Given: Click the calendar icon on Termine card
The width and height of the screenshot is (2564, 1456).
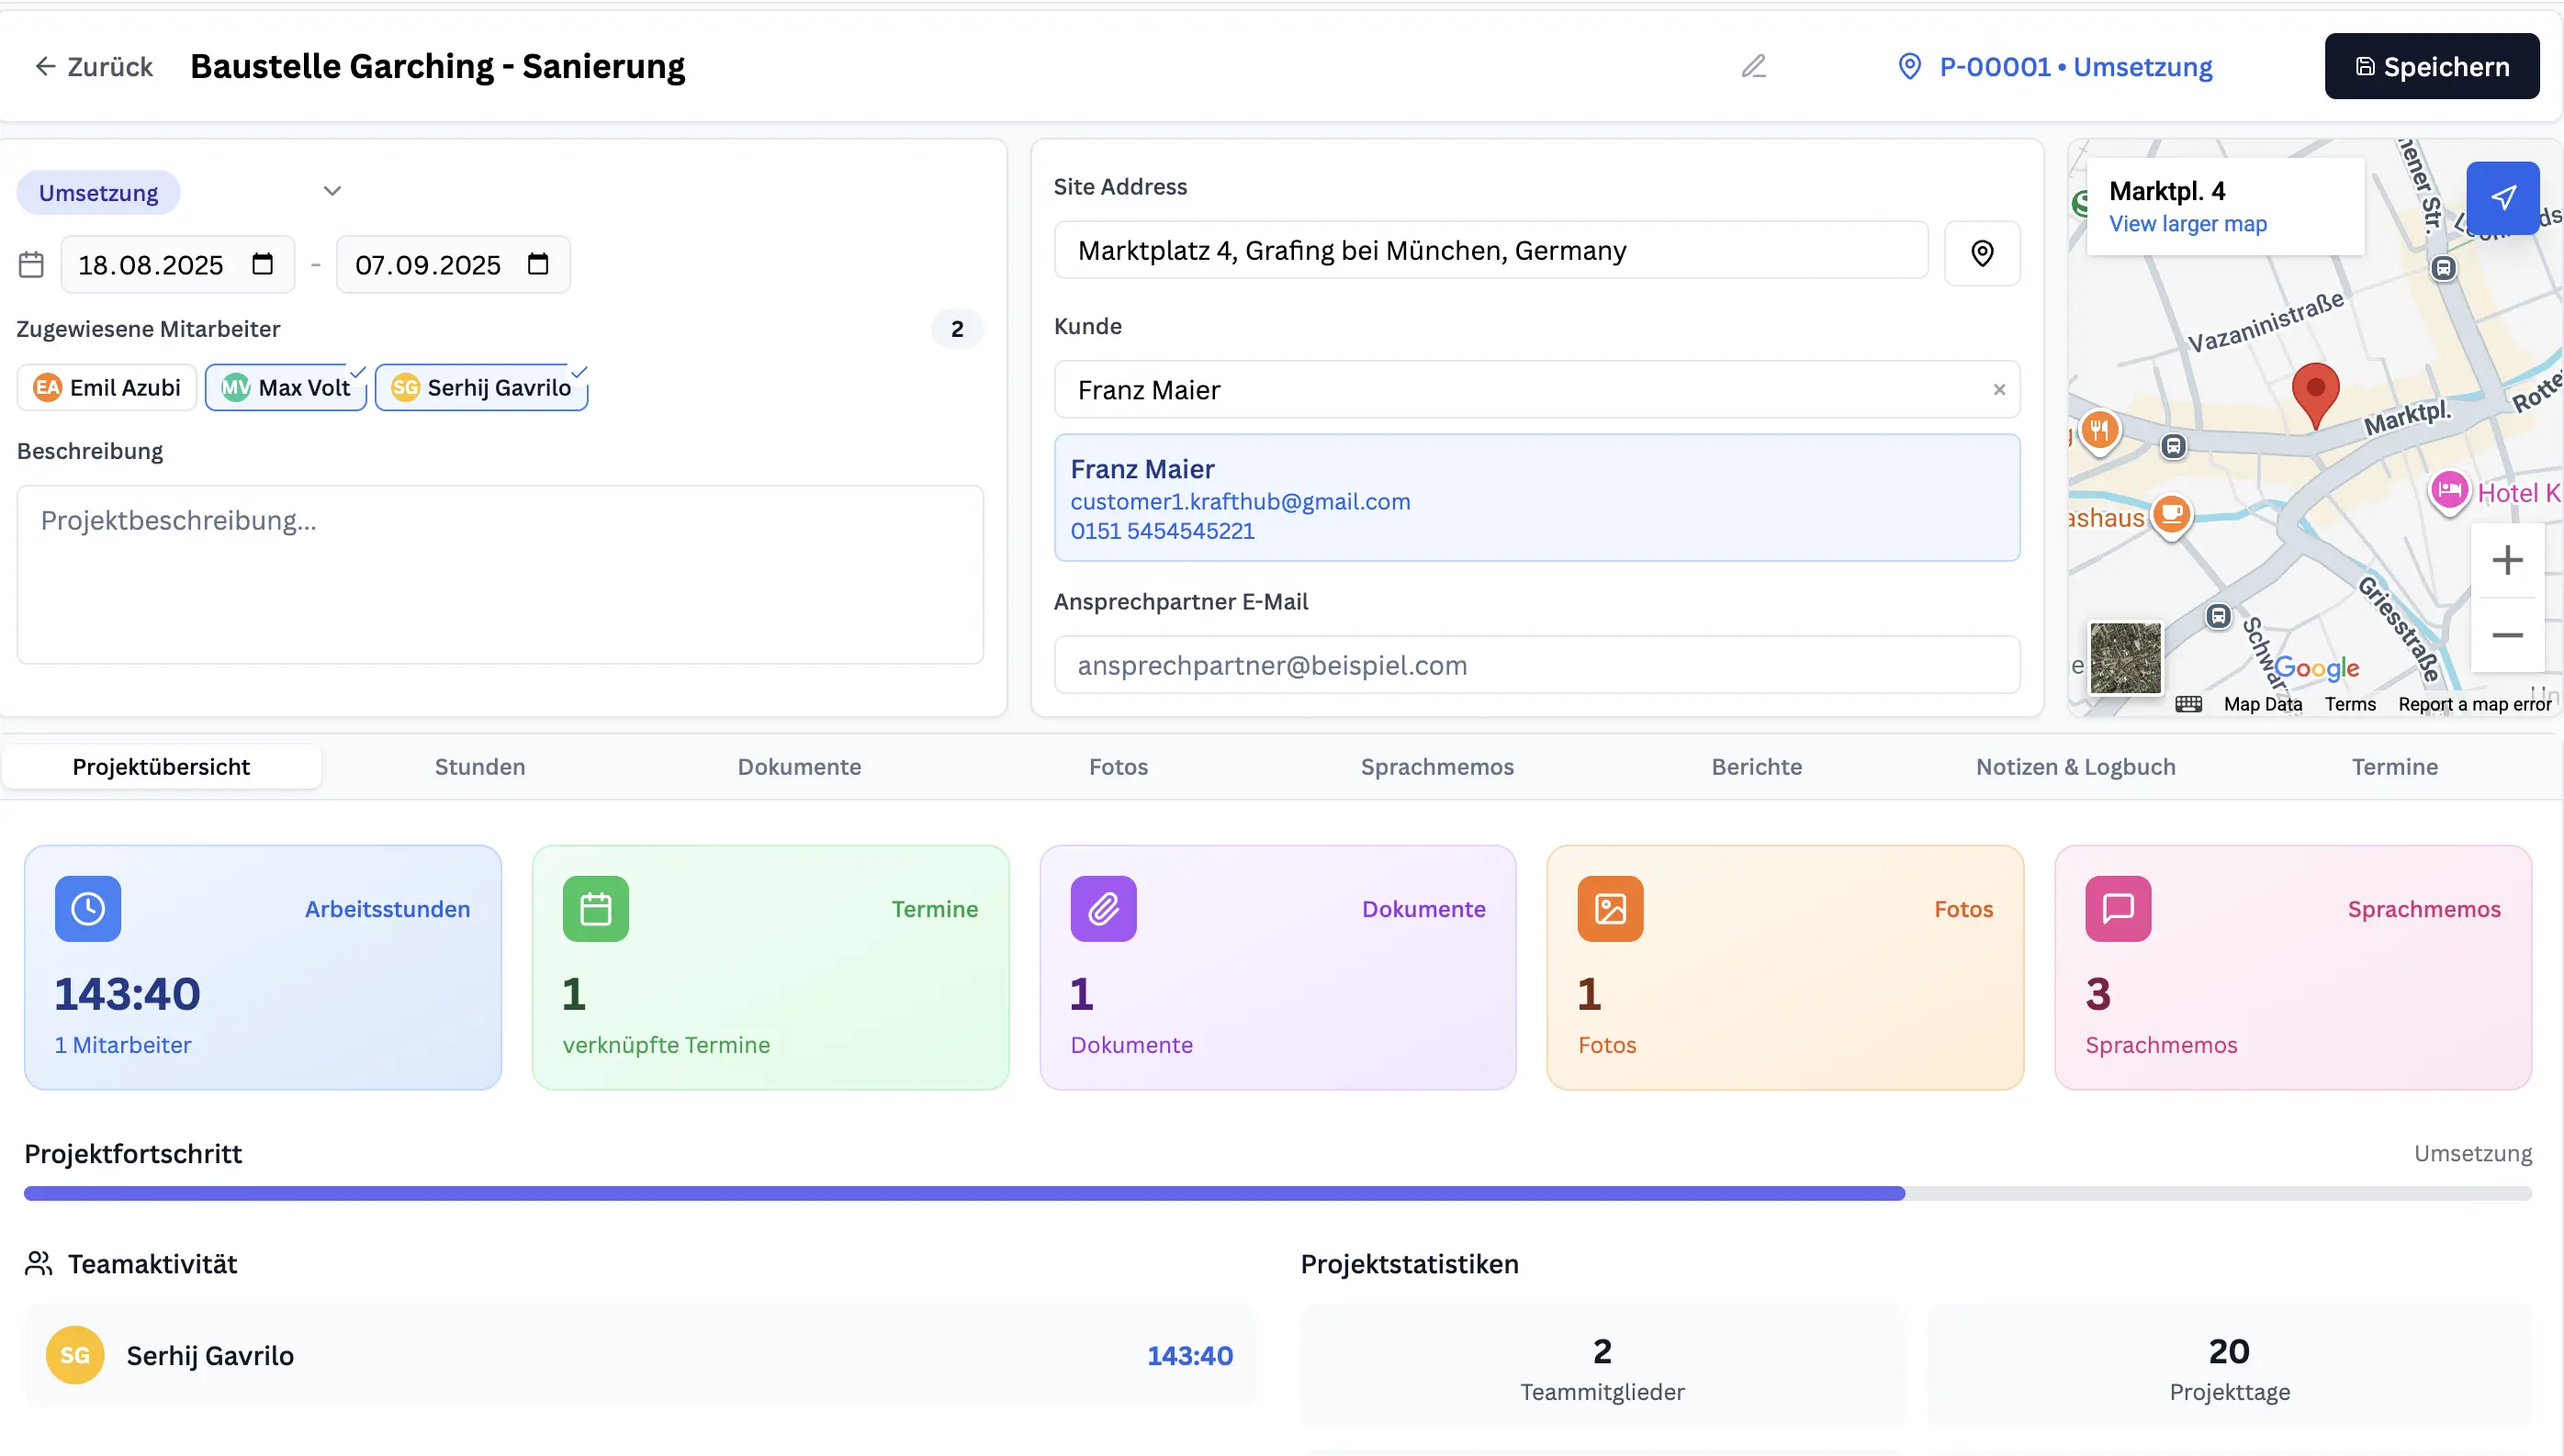Looking at the screenshot, I should (x=596, y=908).
